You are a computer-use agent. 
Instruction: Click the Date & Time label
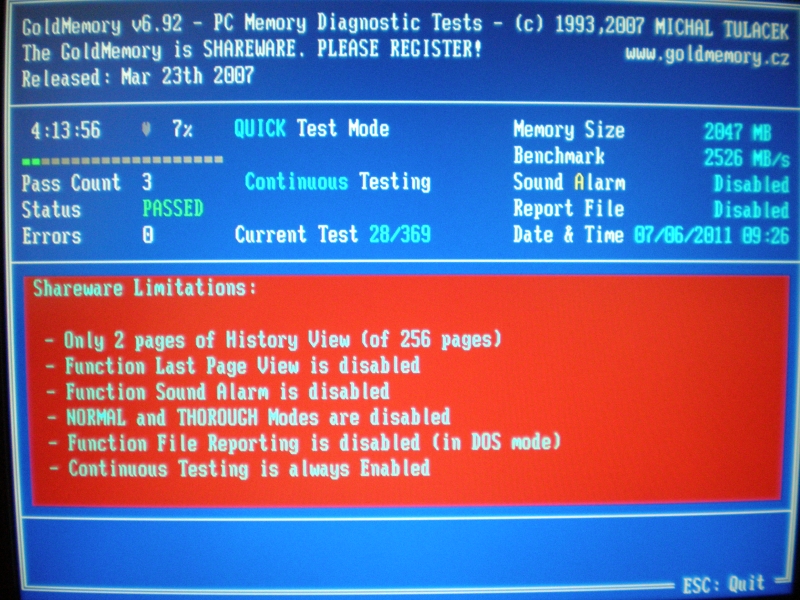(568, 235)
